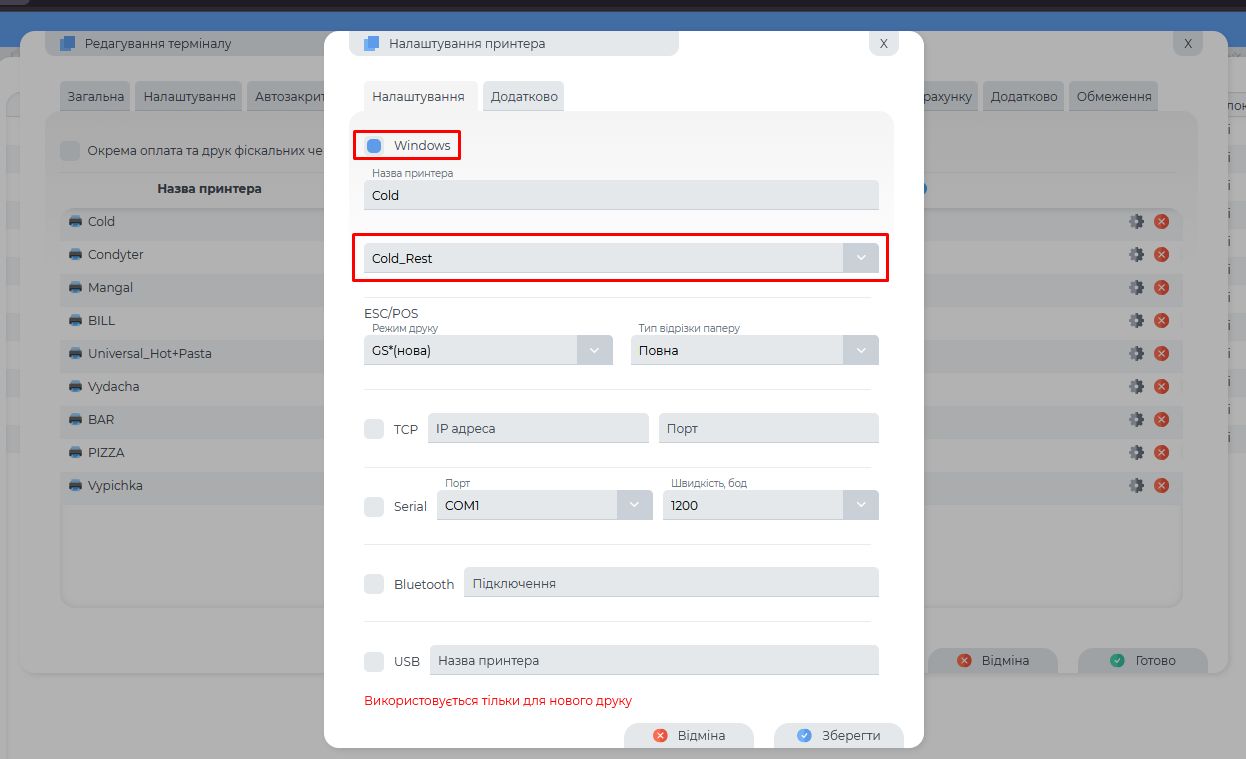
Task: Enable the Bluetooth checkbox
Action: (x=374, y=584)
